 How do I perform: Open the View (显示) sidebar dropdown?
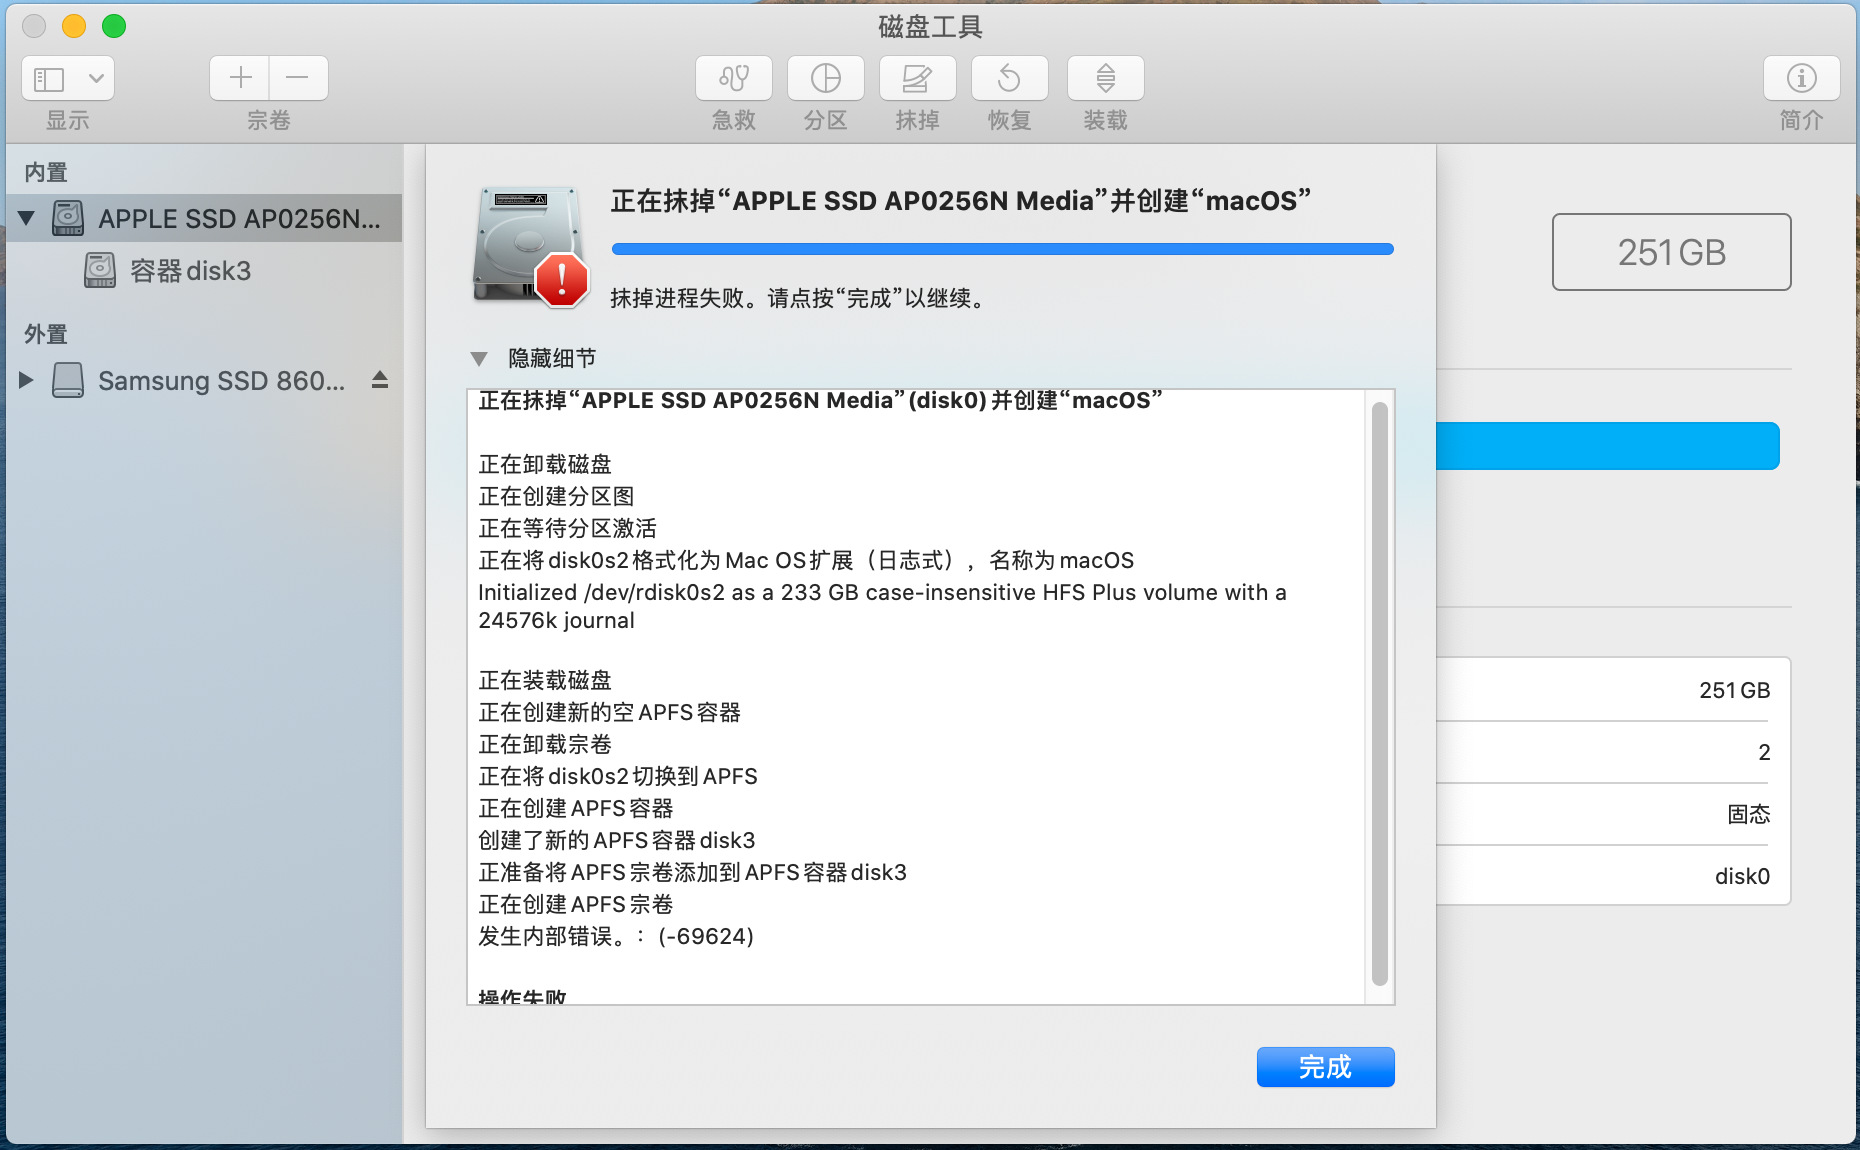tap(68, 78)
